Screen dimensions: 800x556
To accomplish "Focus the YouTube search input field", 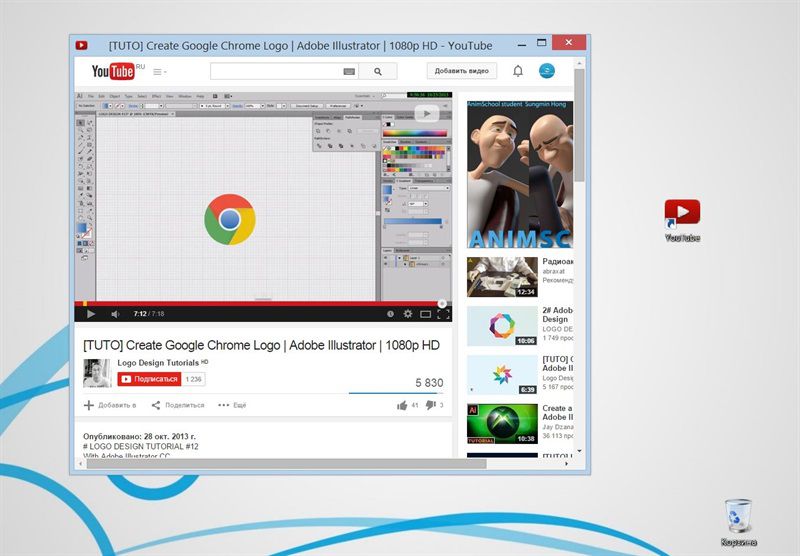I will pos(276,71).
